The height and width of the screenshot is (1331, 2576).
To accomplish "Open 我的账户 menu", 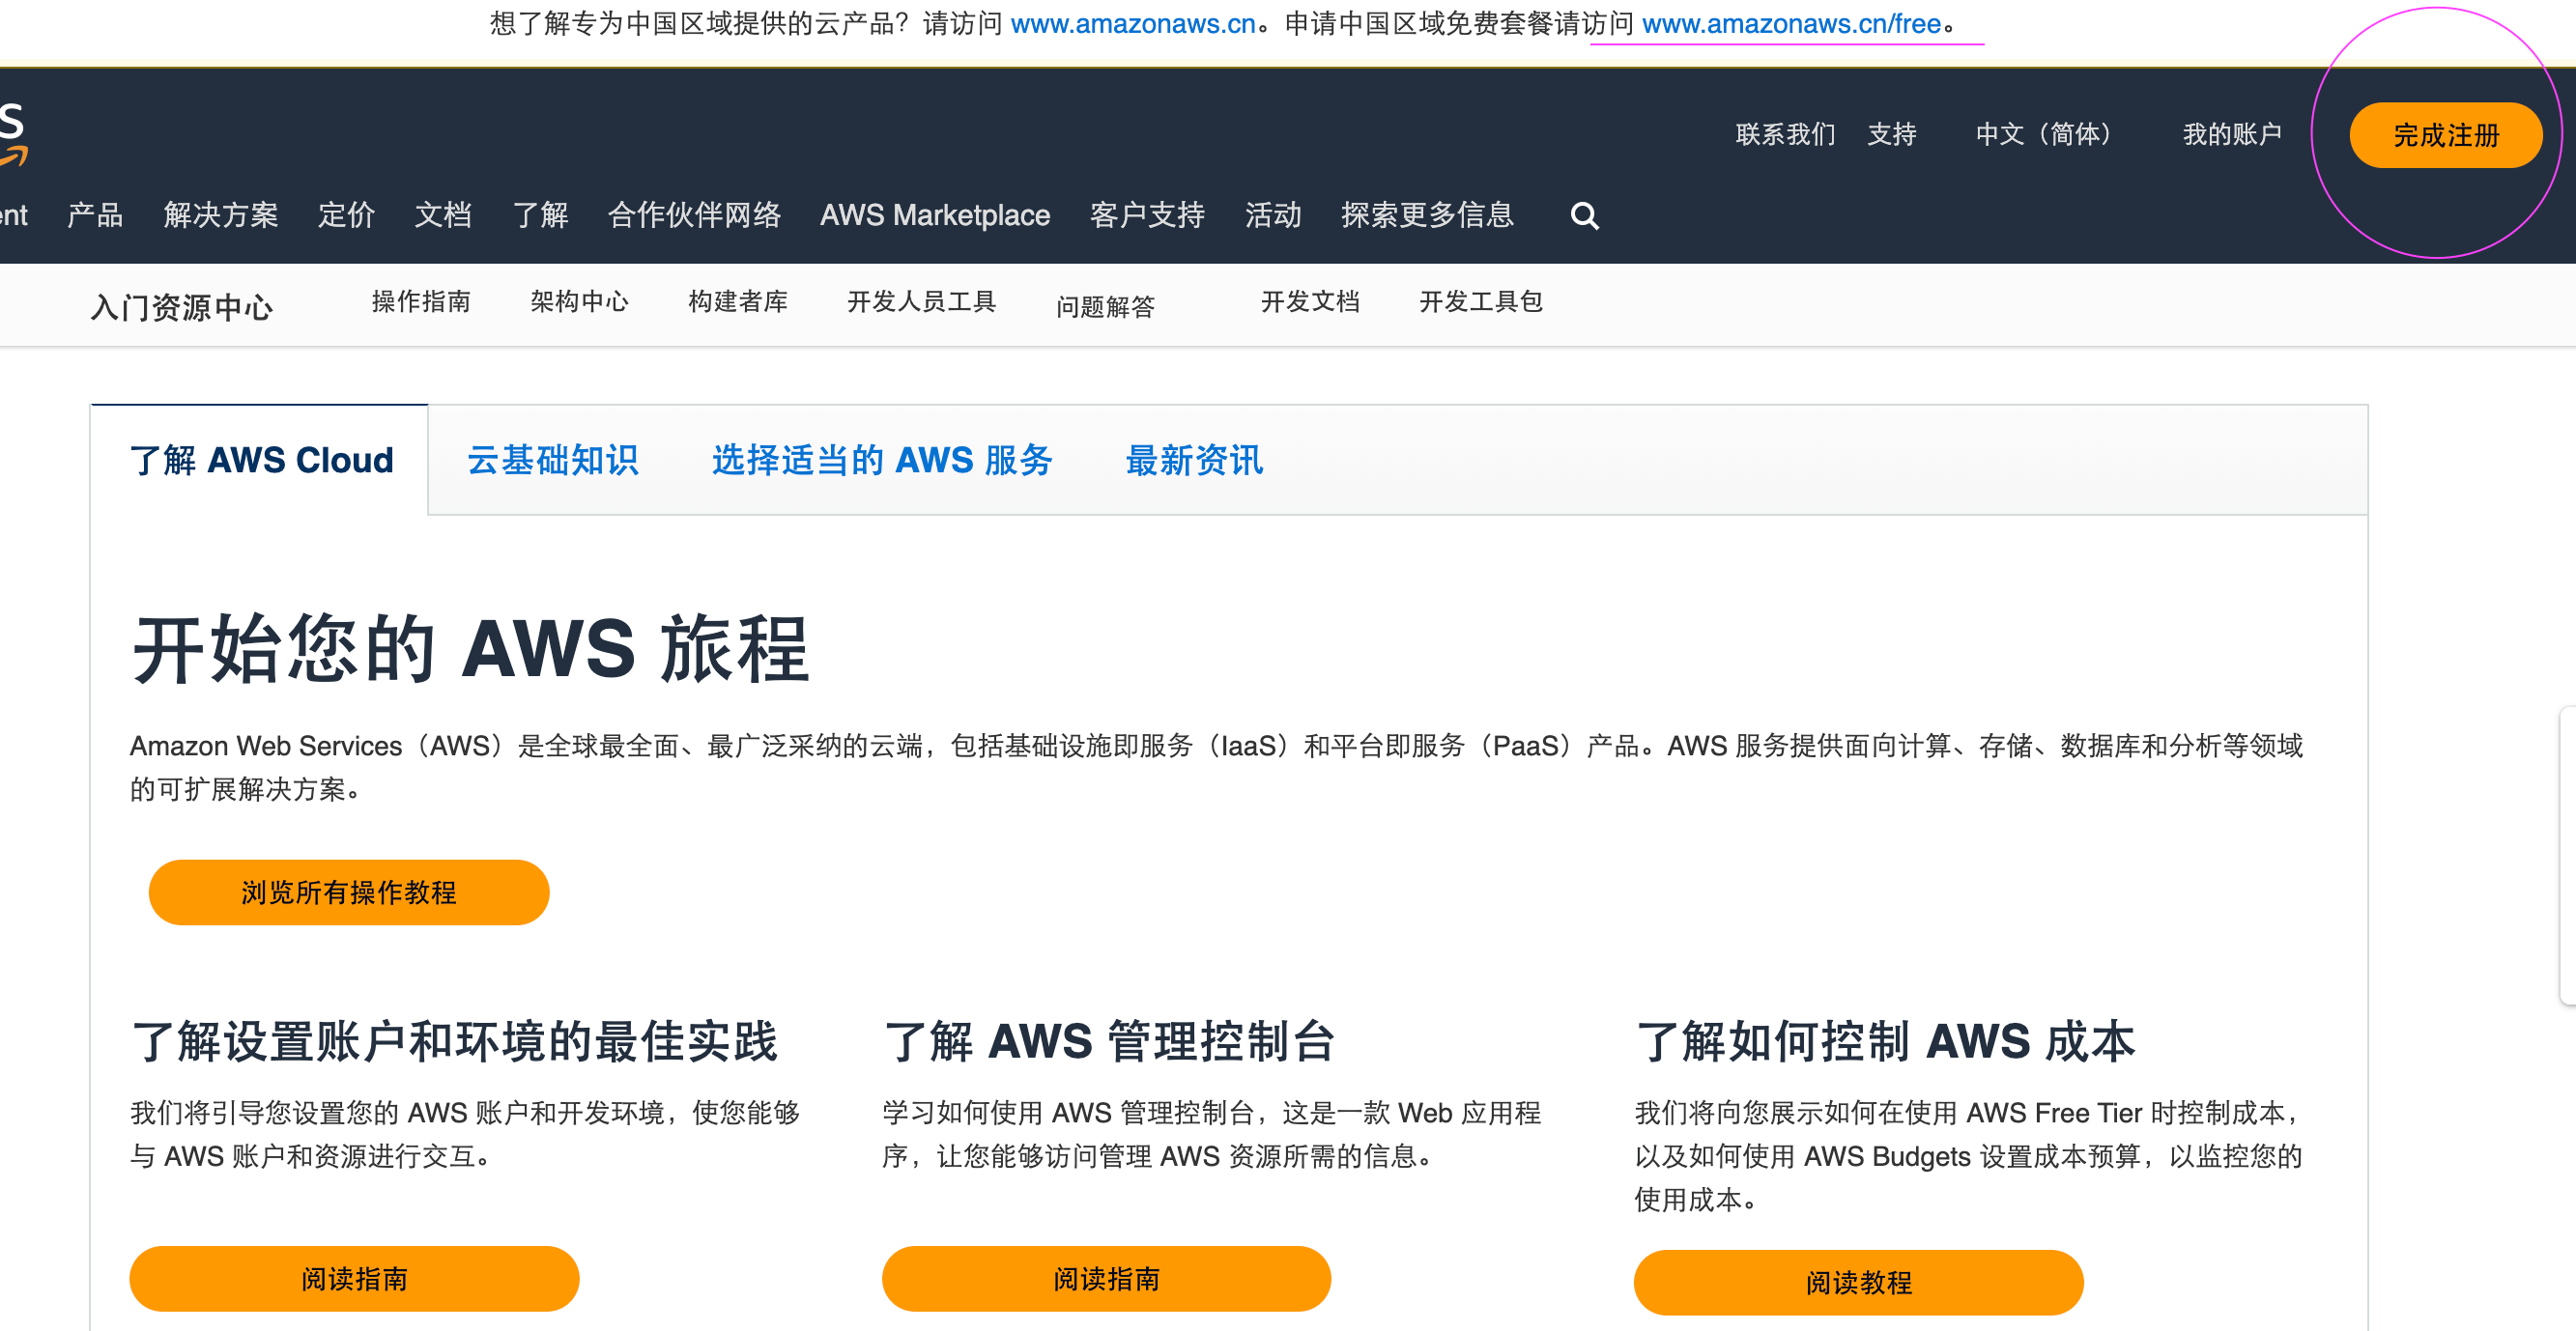I will tap(2231, 134).
